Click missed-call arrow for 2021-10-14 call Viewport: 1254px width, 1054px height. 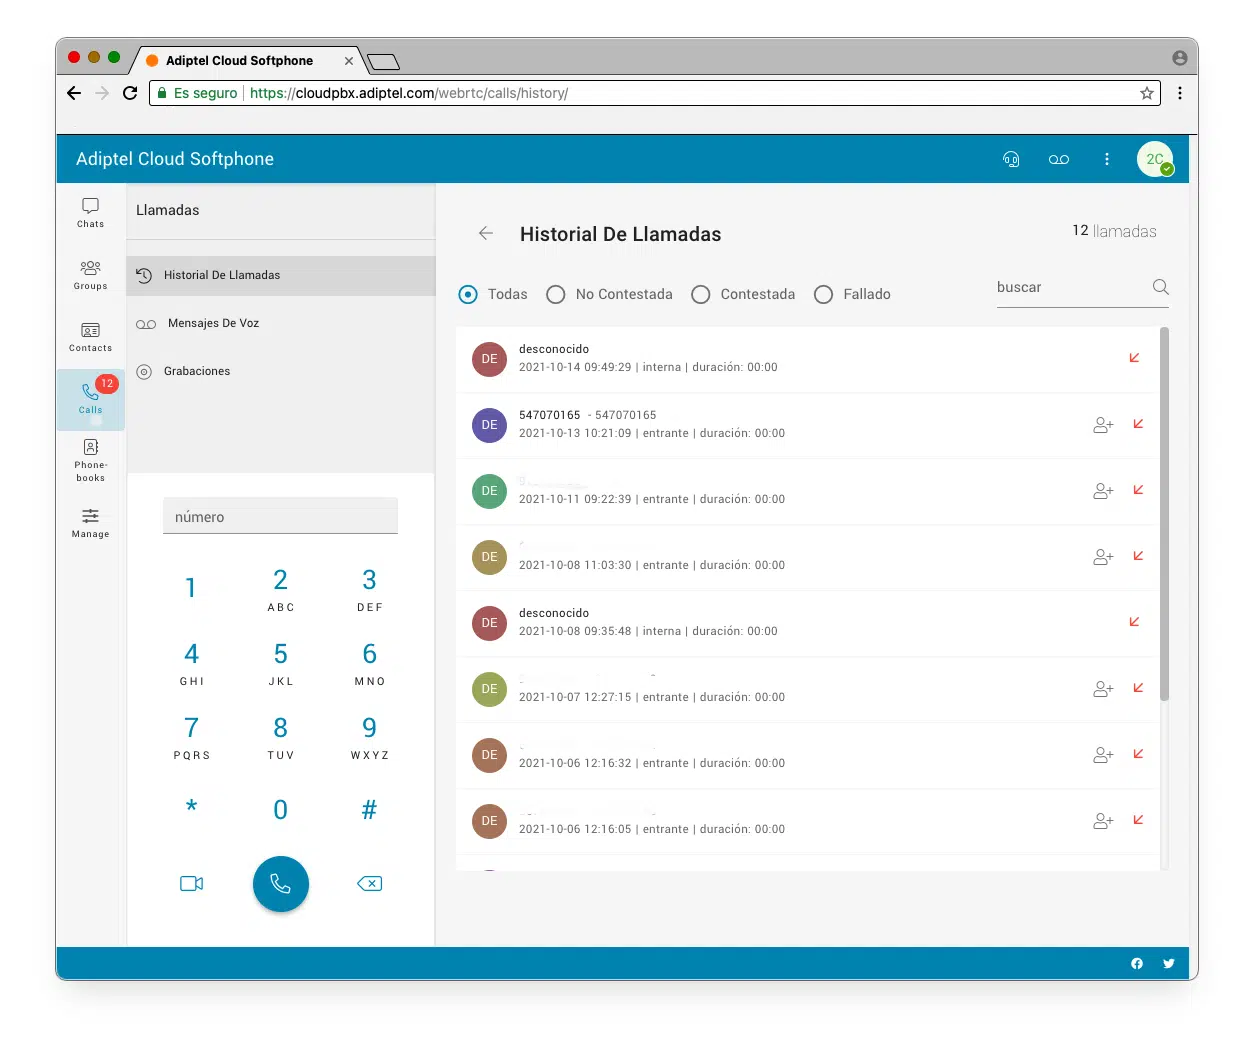pos(1134,358)
